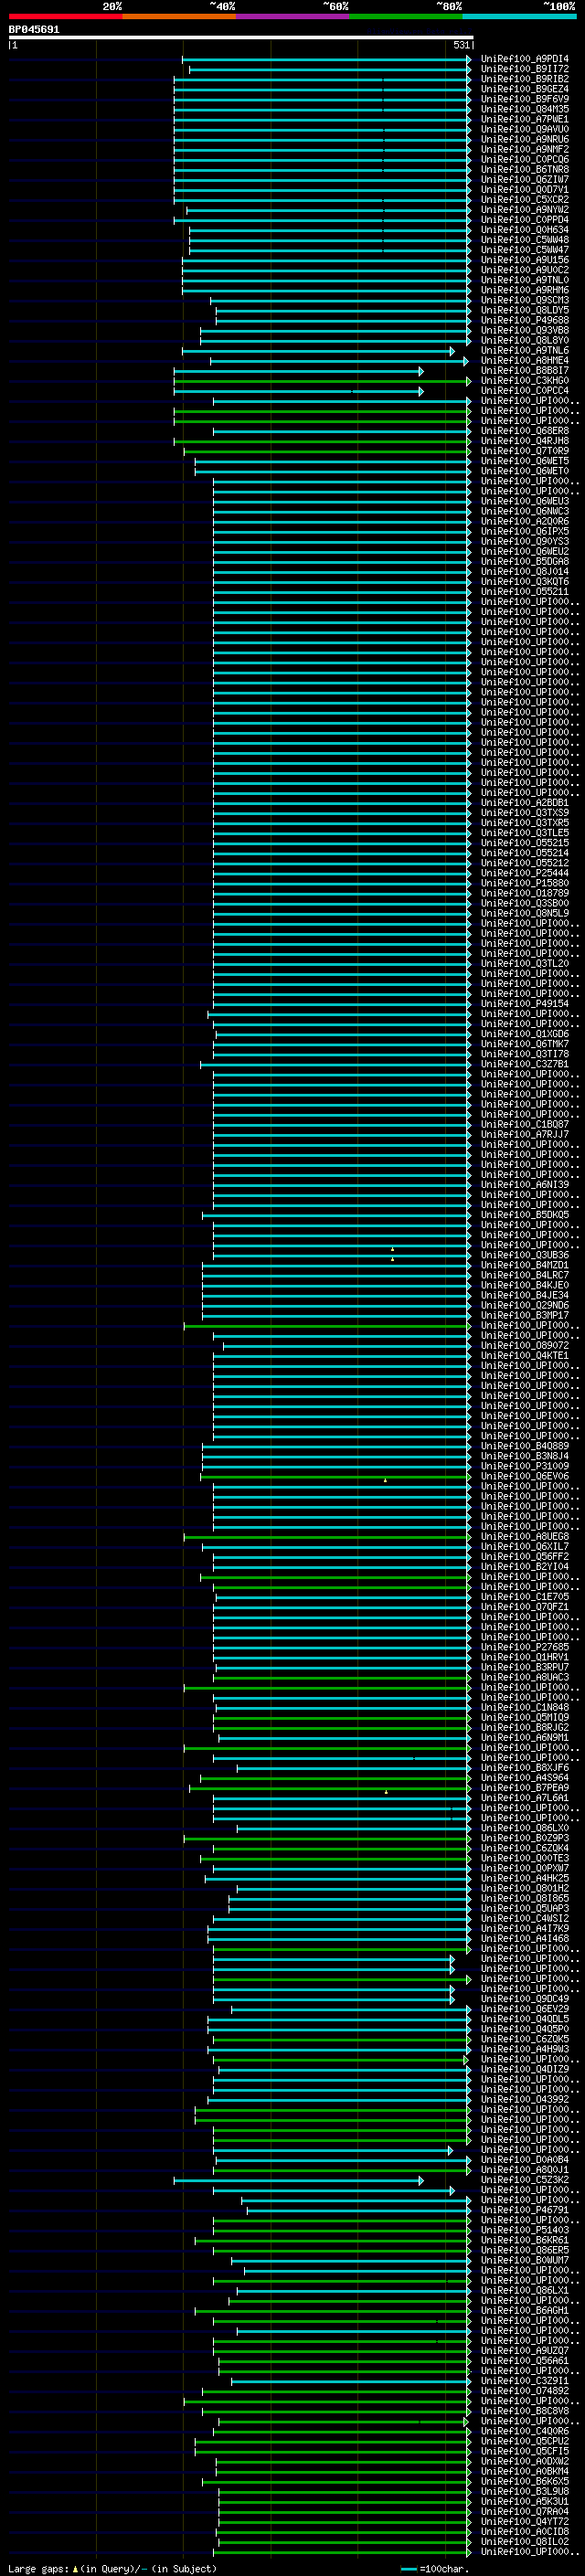Screen dimensions: 585x2576
Task: Click the UniRef100_Q6TMK7 entry
Action: pos(524,1044)
